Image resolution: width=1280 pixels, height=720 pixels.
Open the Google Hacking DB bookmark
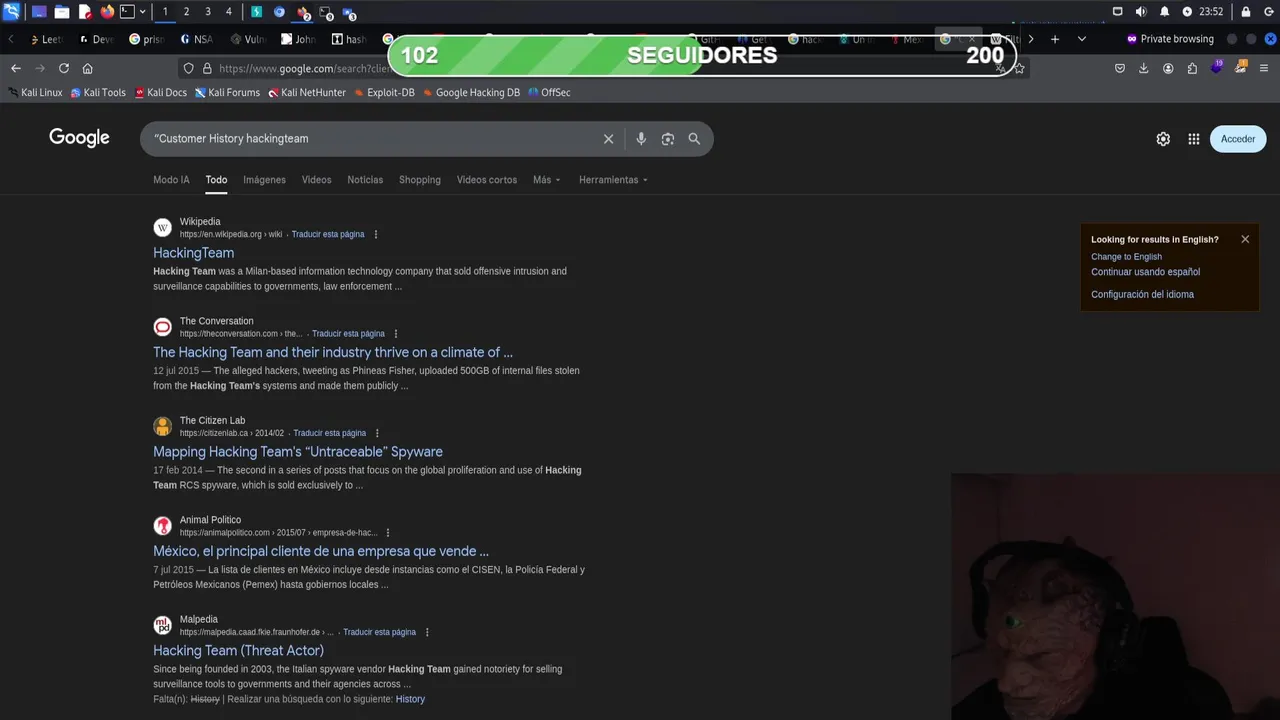tap(471, 92)
